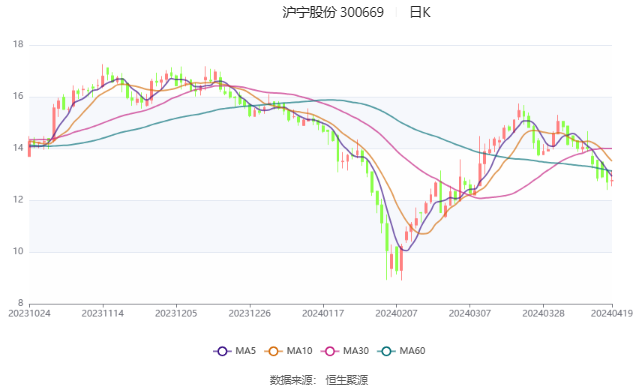Click the 20231114 date axis label
This screenshot has width=637, height=387.
[103, 313]
